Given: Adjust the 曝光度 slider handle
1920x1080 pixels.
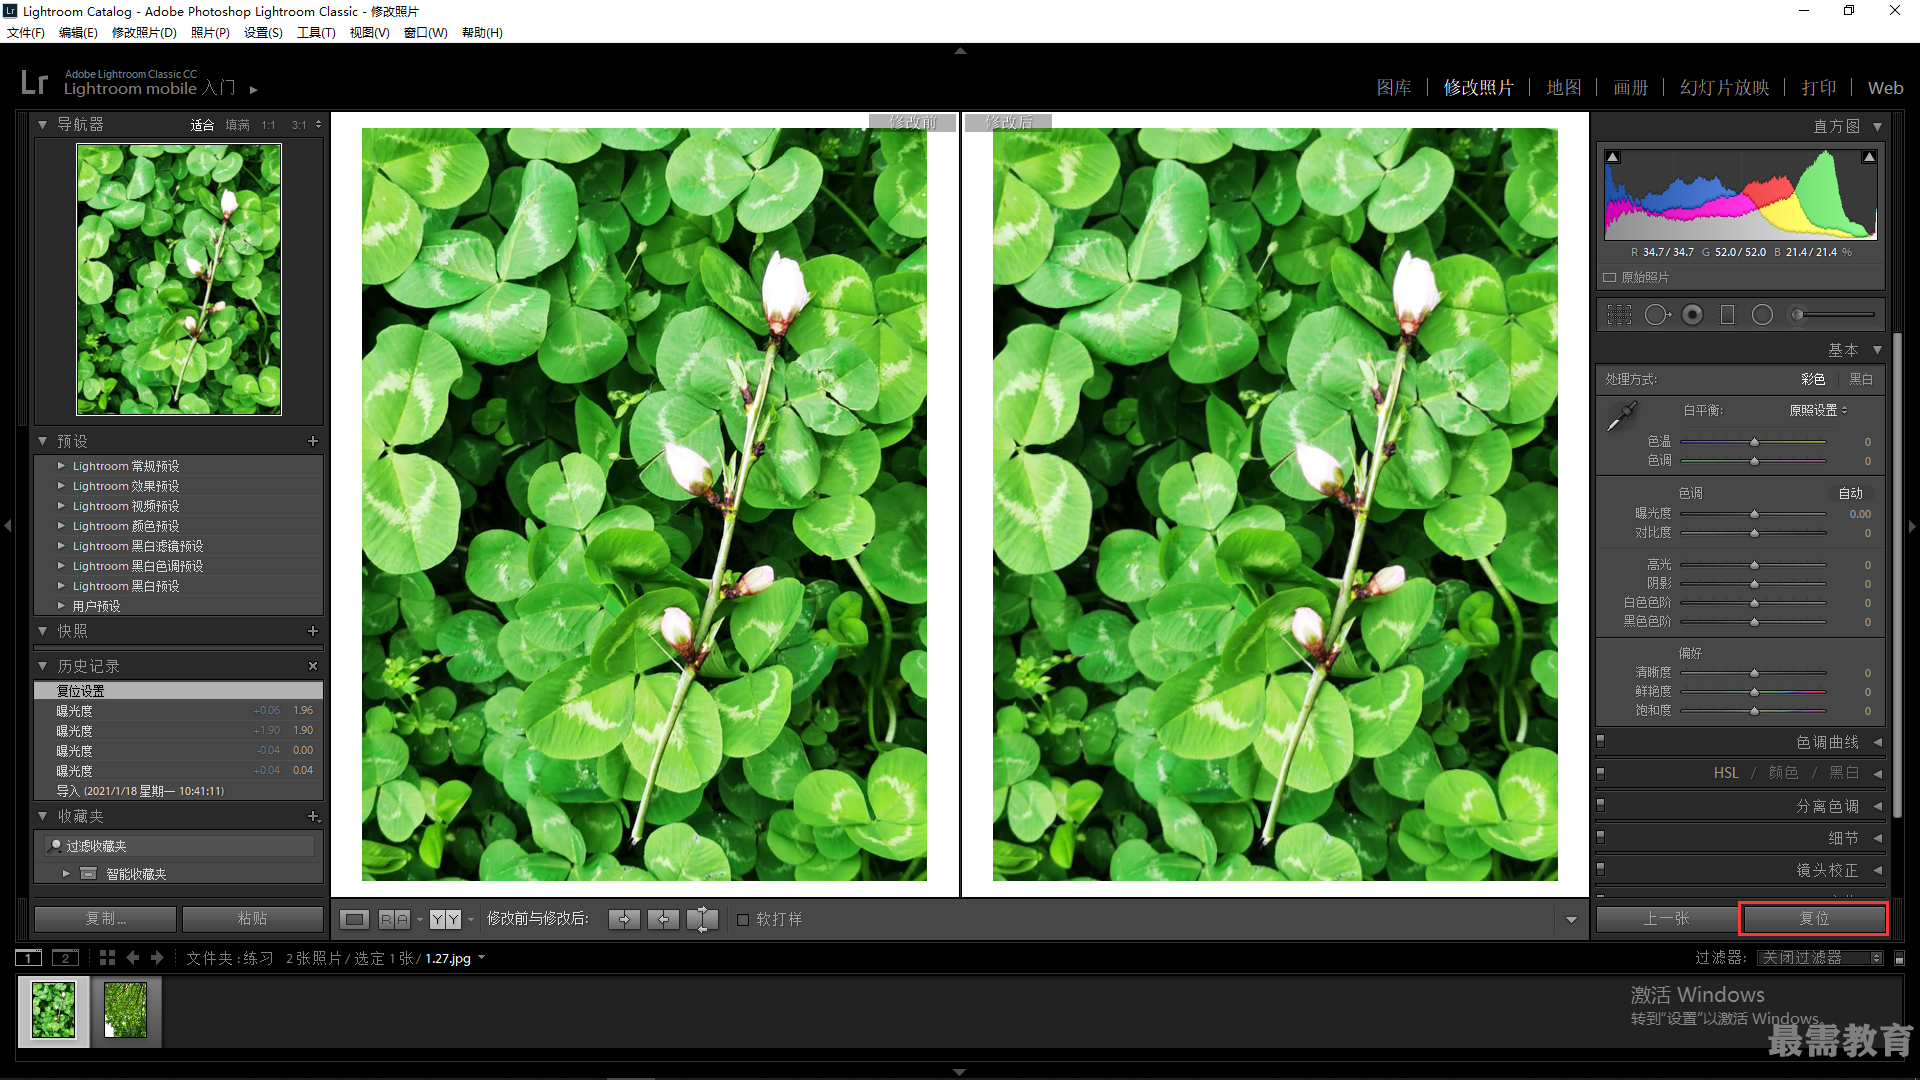Looking at the screenshot, I should click(1754, 514).
